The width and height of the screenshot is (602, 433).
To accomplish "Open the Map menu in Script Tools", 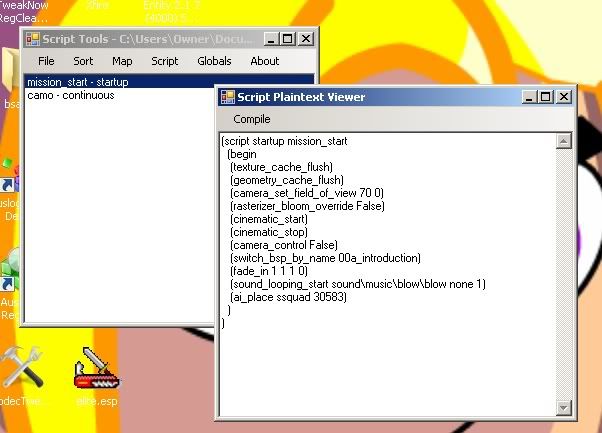I will point(122,61).
